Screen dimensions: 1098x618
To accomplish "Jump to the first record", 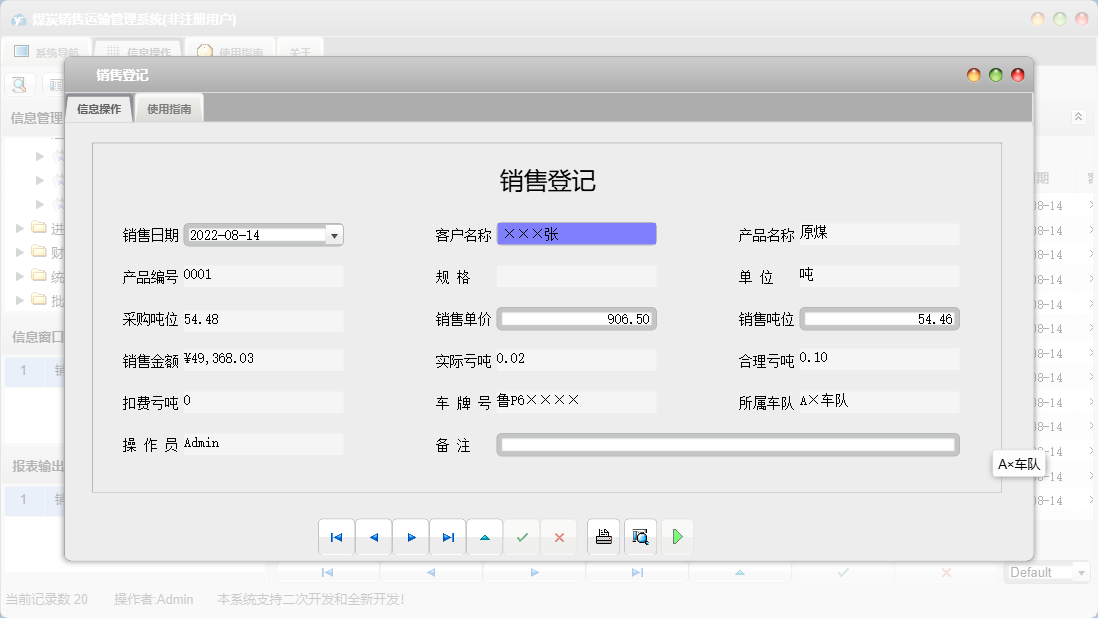I will point(337,537).
